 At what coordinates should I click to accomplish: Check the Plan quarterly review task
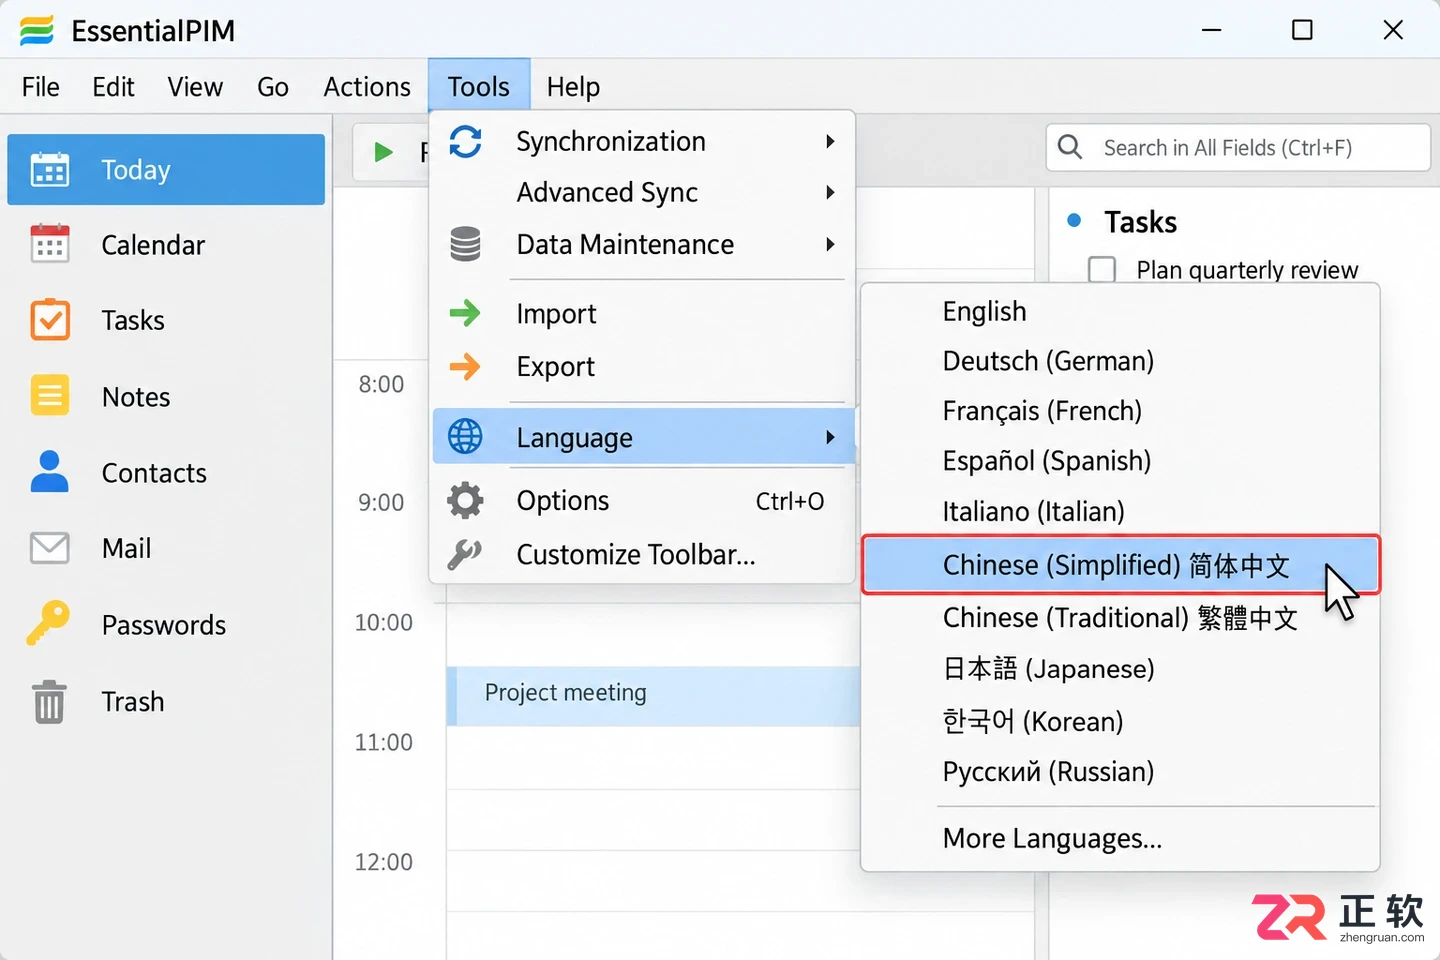point(1102,270)
